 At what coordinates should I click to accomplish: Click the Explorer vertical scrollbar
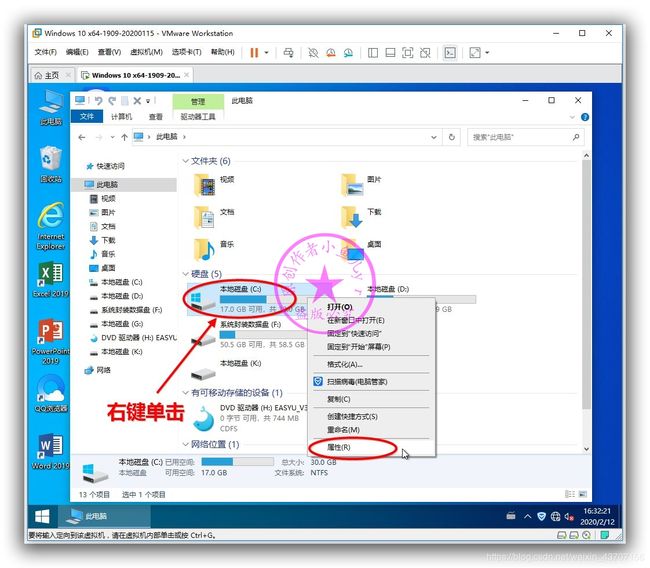point(586,284)
